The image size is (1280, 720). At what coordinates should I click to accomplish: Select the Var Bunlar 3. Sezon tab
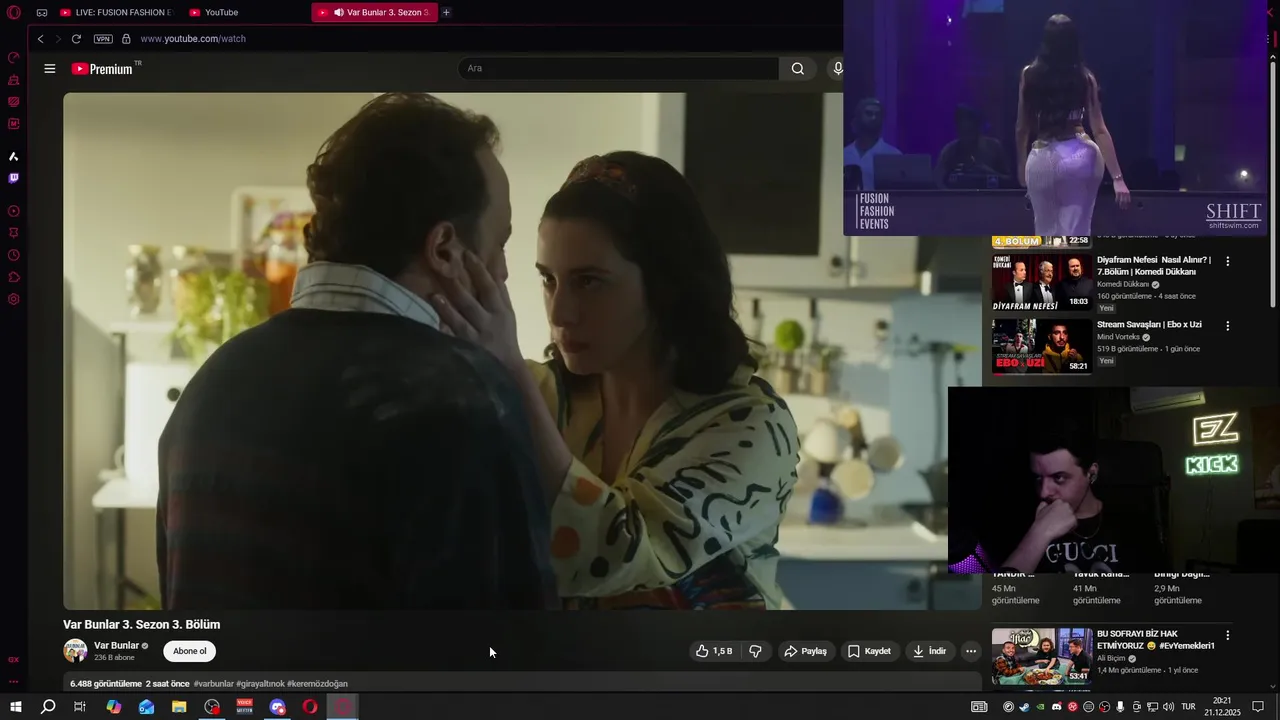[374, 12]
